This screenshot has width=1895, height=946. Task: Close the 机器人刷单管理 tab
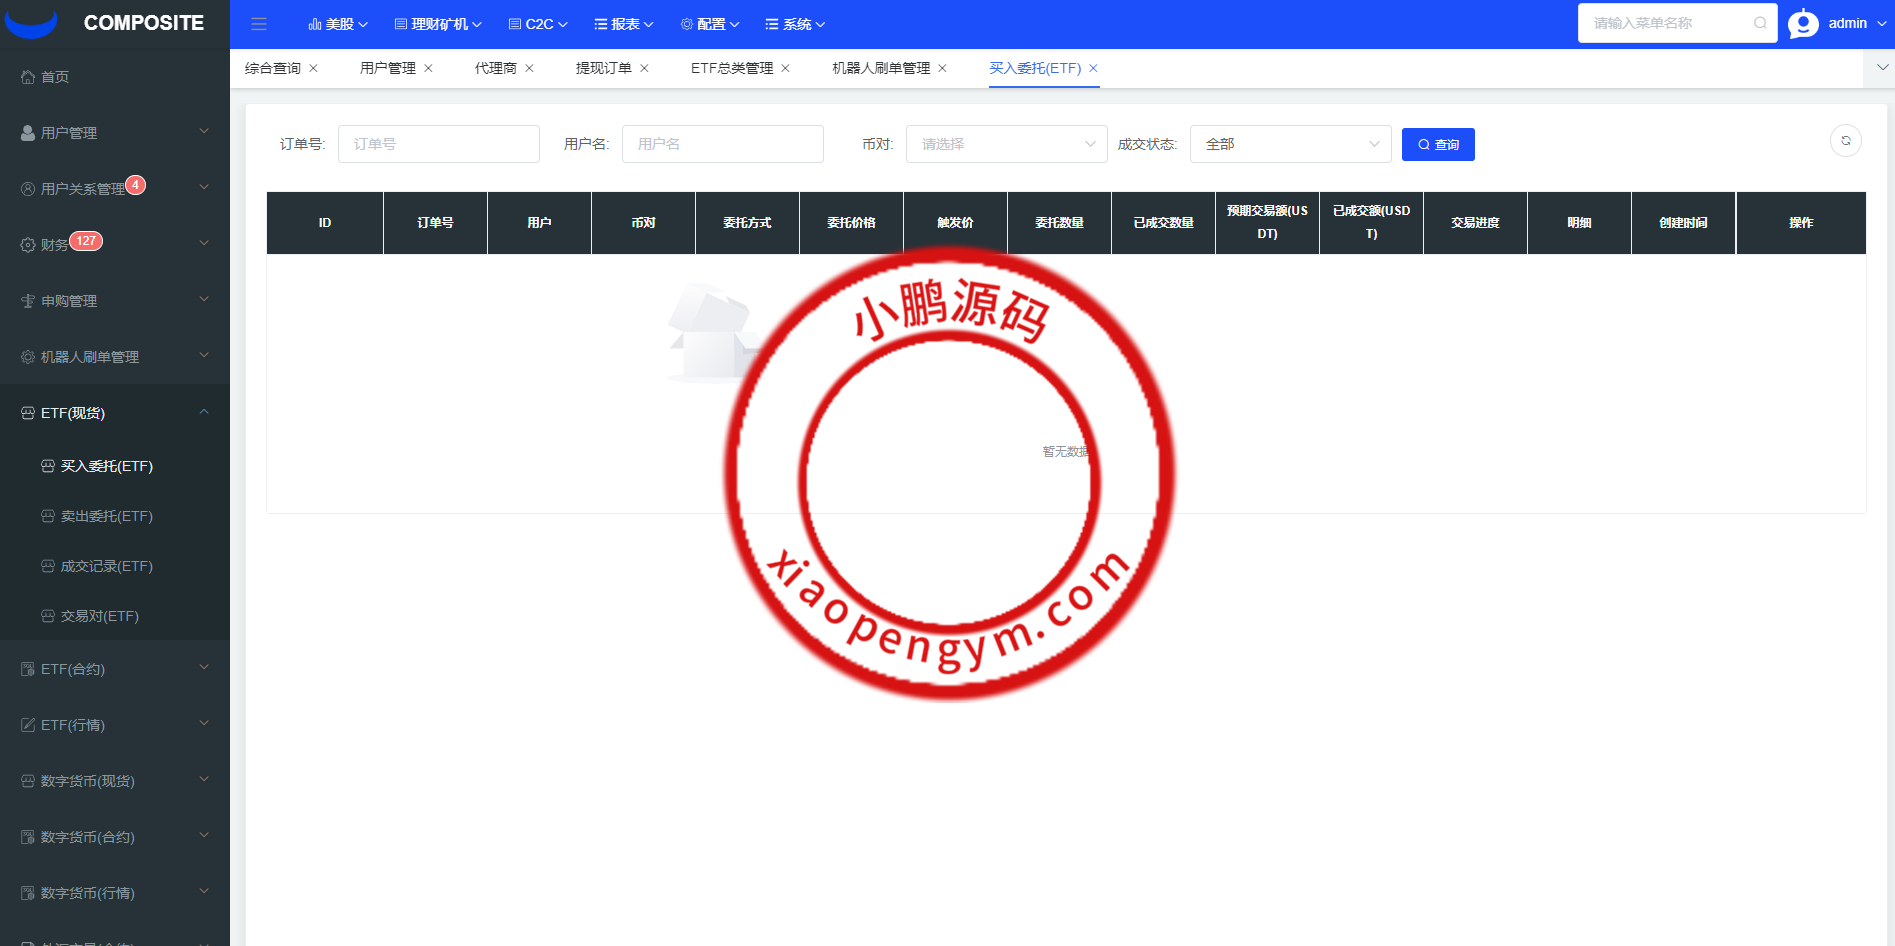point(942,68)
